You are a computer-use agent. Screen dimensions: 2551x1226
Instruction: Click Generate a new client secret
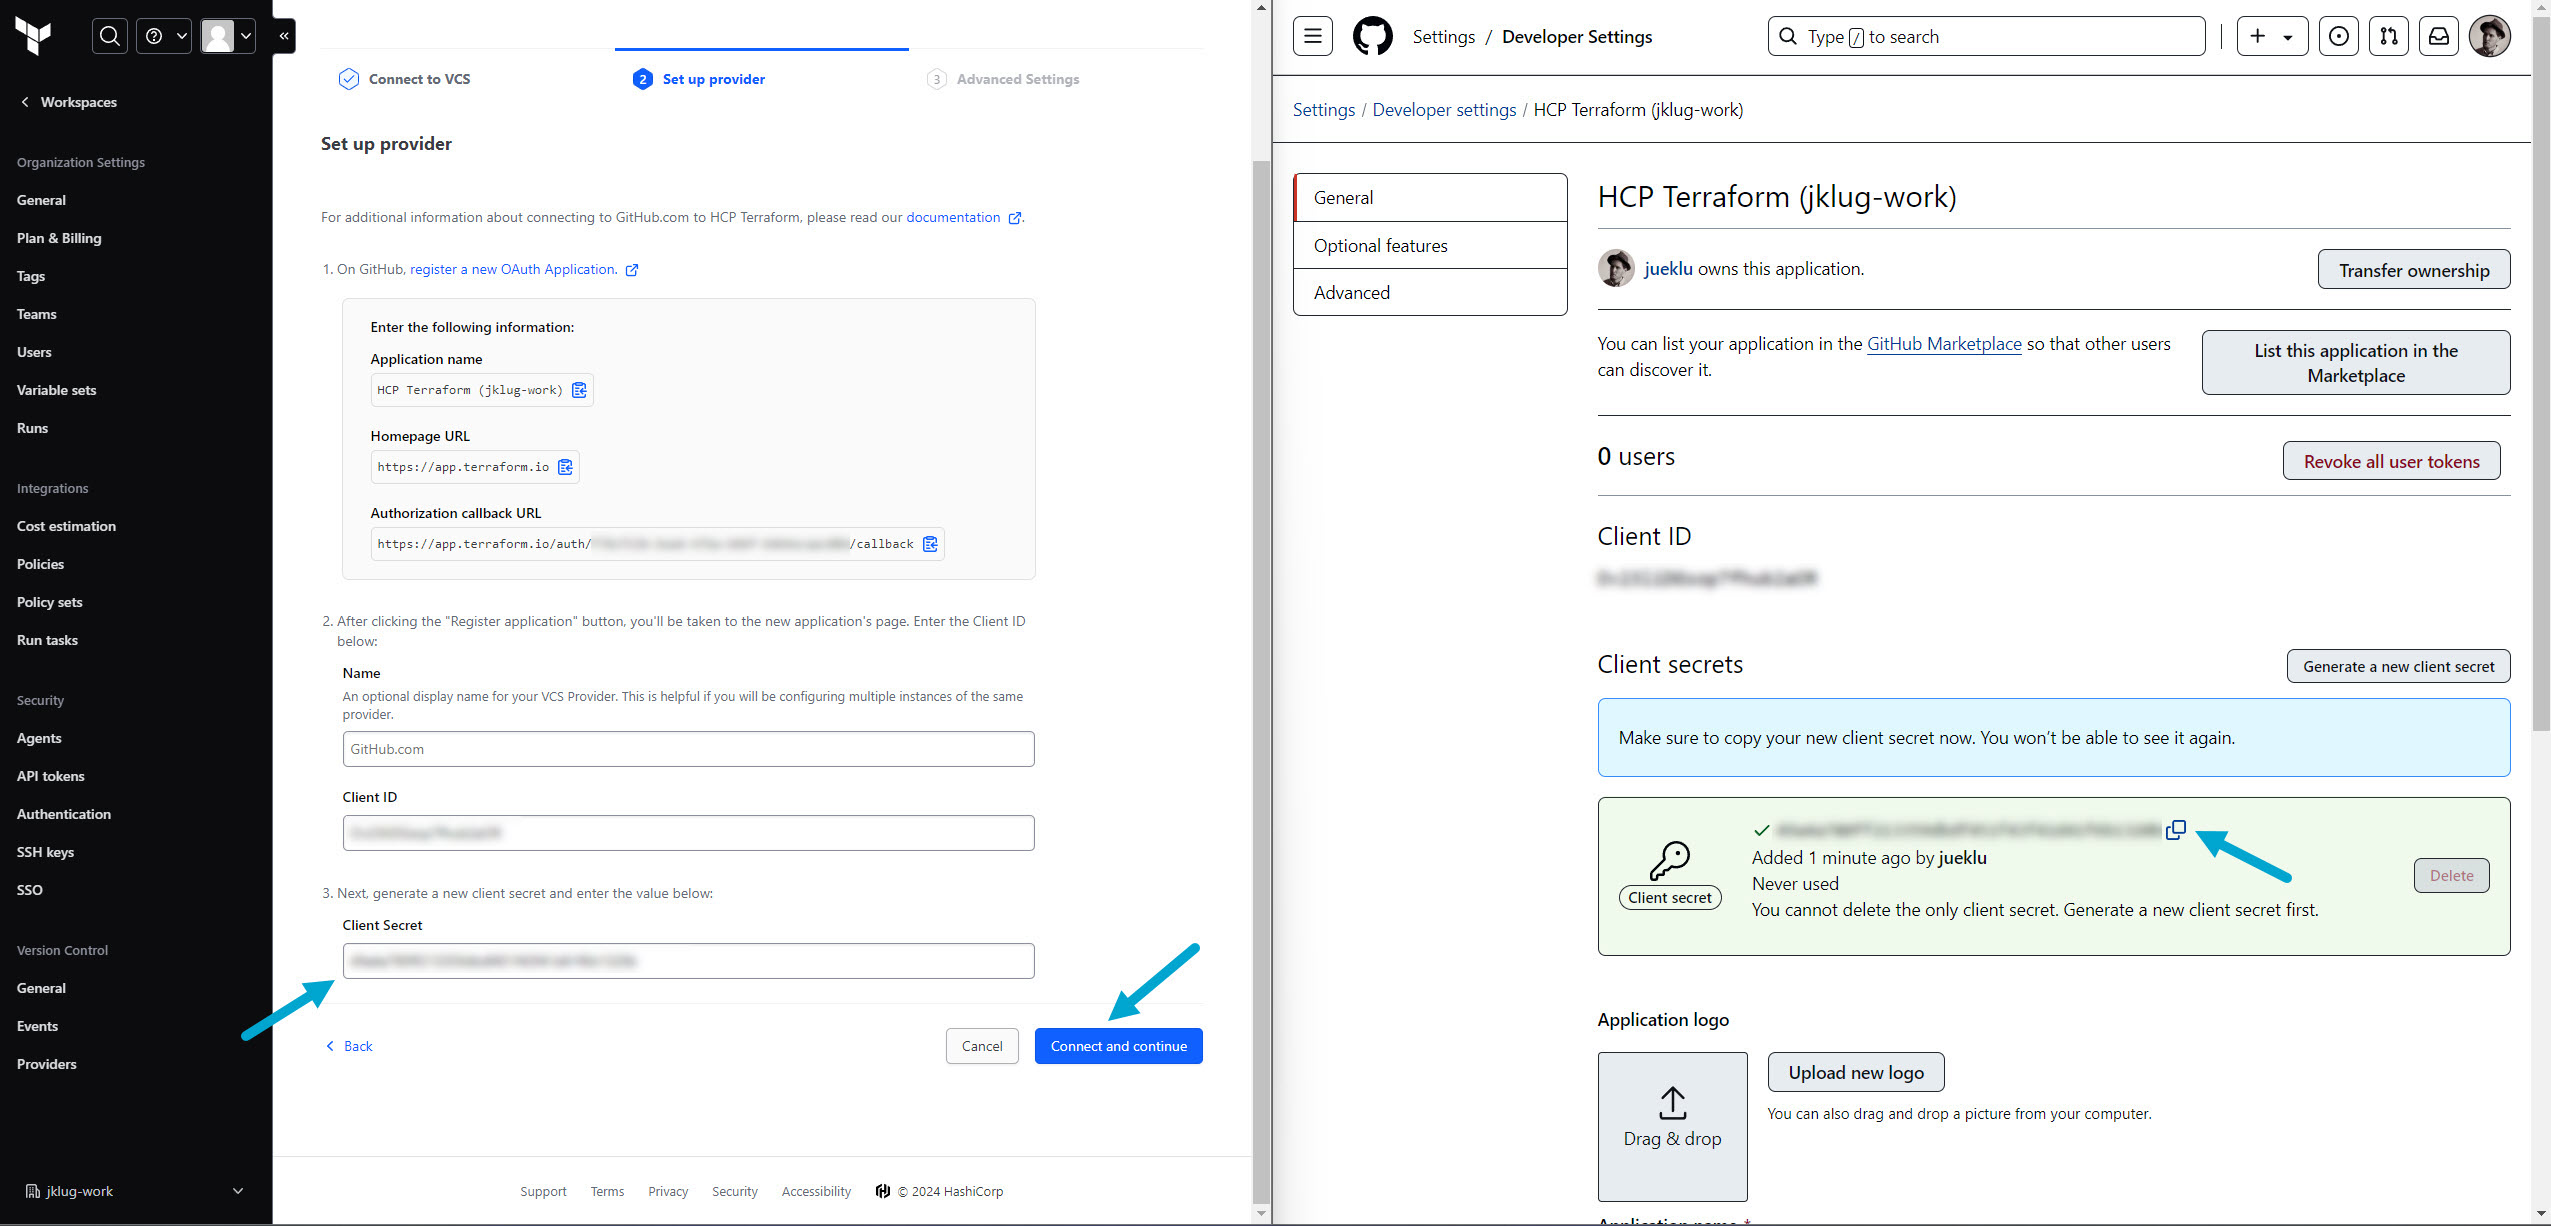point(2397,666)
